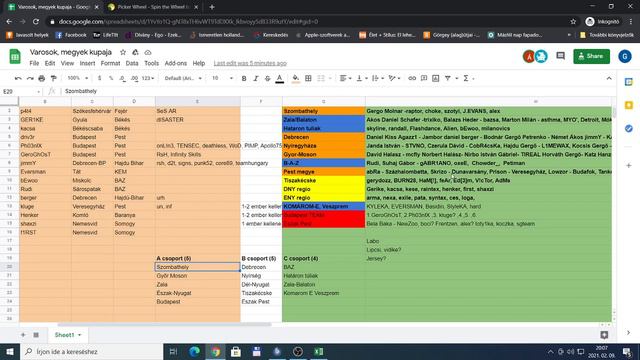Click the Redo toolbar icon
This screenshot has width=640, height=360.
(x=30, y=78)
